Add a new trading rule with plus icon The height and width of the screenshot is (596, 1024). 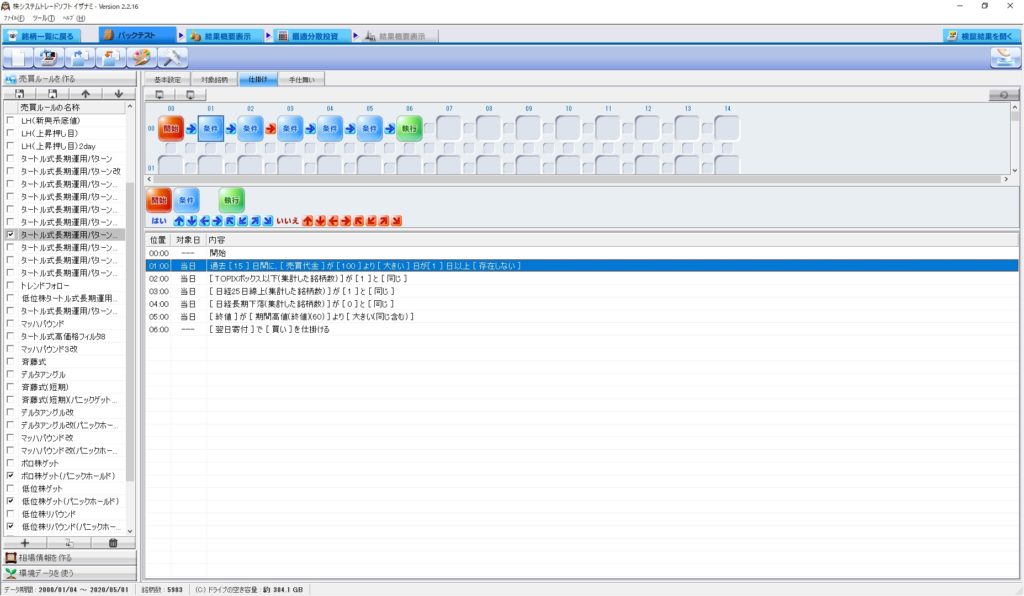click(x=24, y=542)
